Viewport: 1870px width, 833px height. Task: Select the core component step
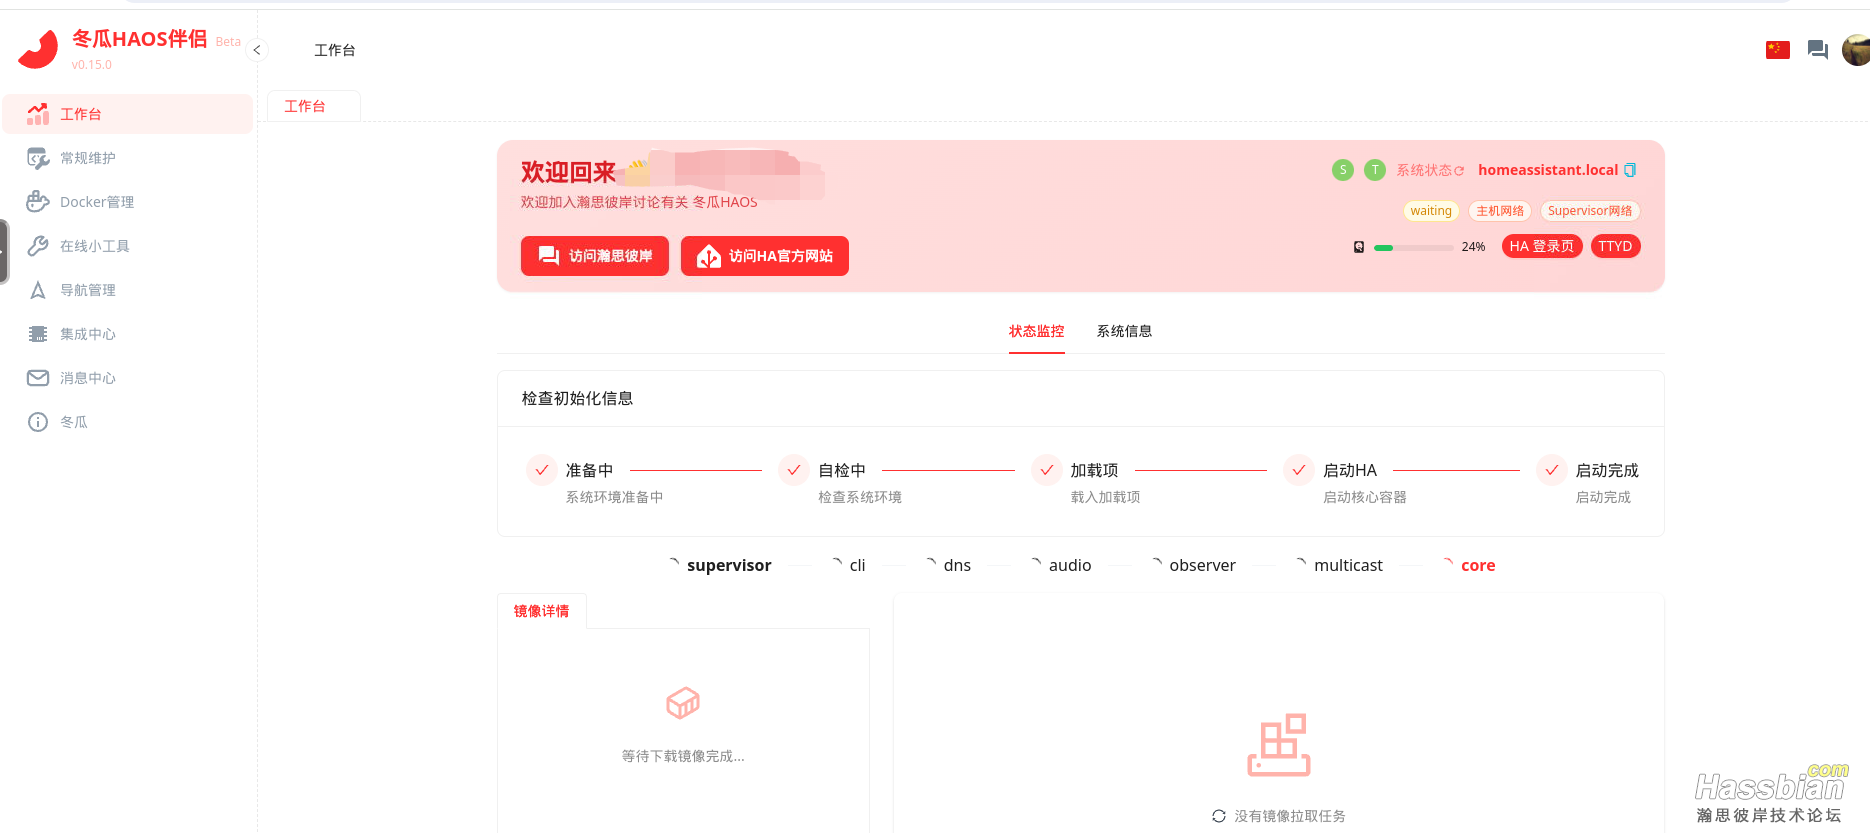(x=1468, y=565)
